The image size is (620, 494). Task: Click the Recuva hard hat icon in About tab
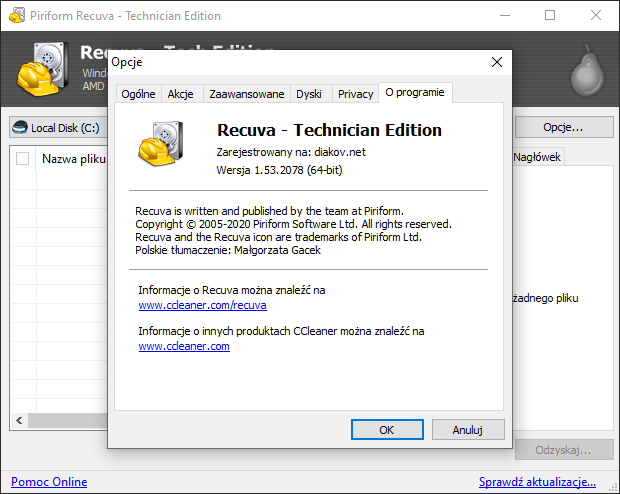[x=161, y=144]
